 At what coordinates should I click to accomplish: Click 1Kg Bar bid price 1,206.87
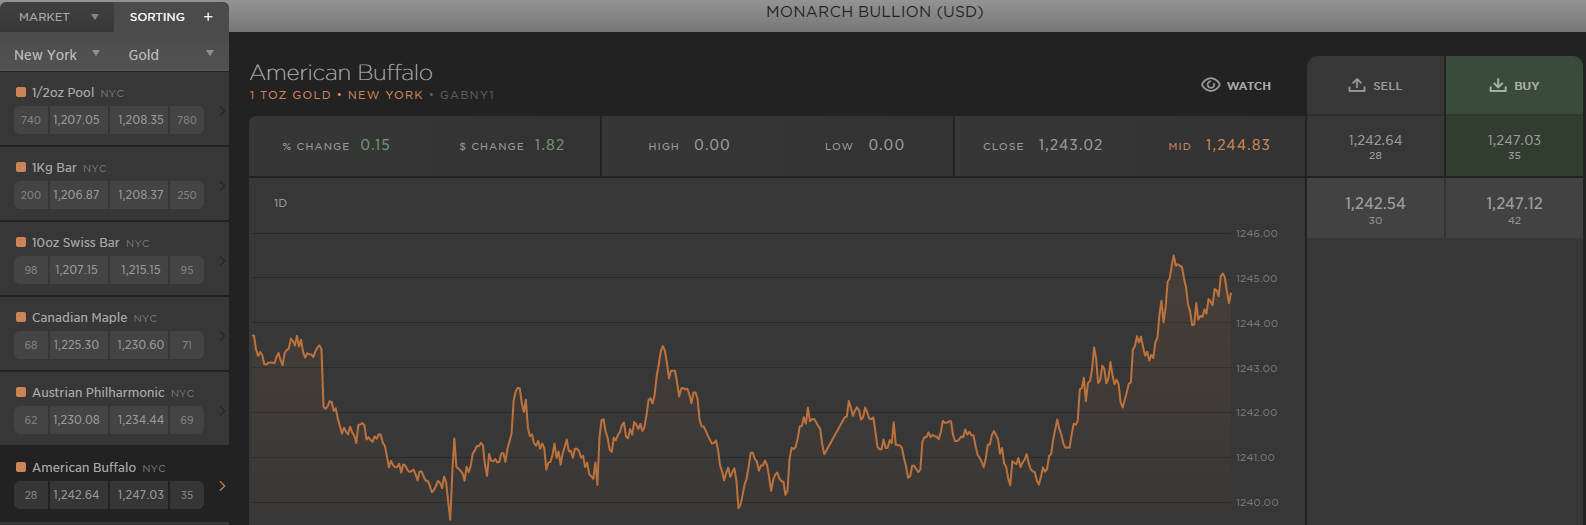(x=77, y=195)
